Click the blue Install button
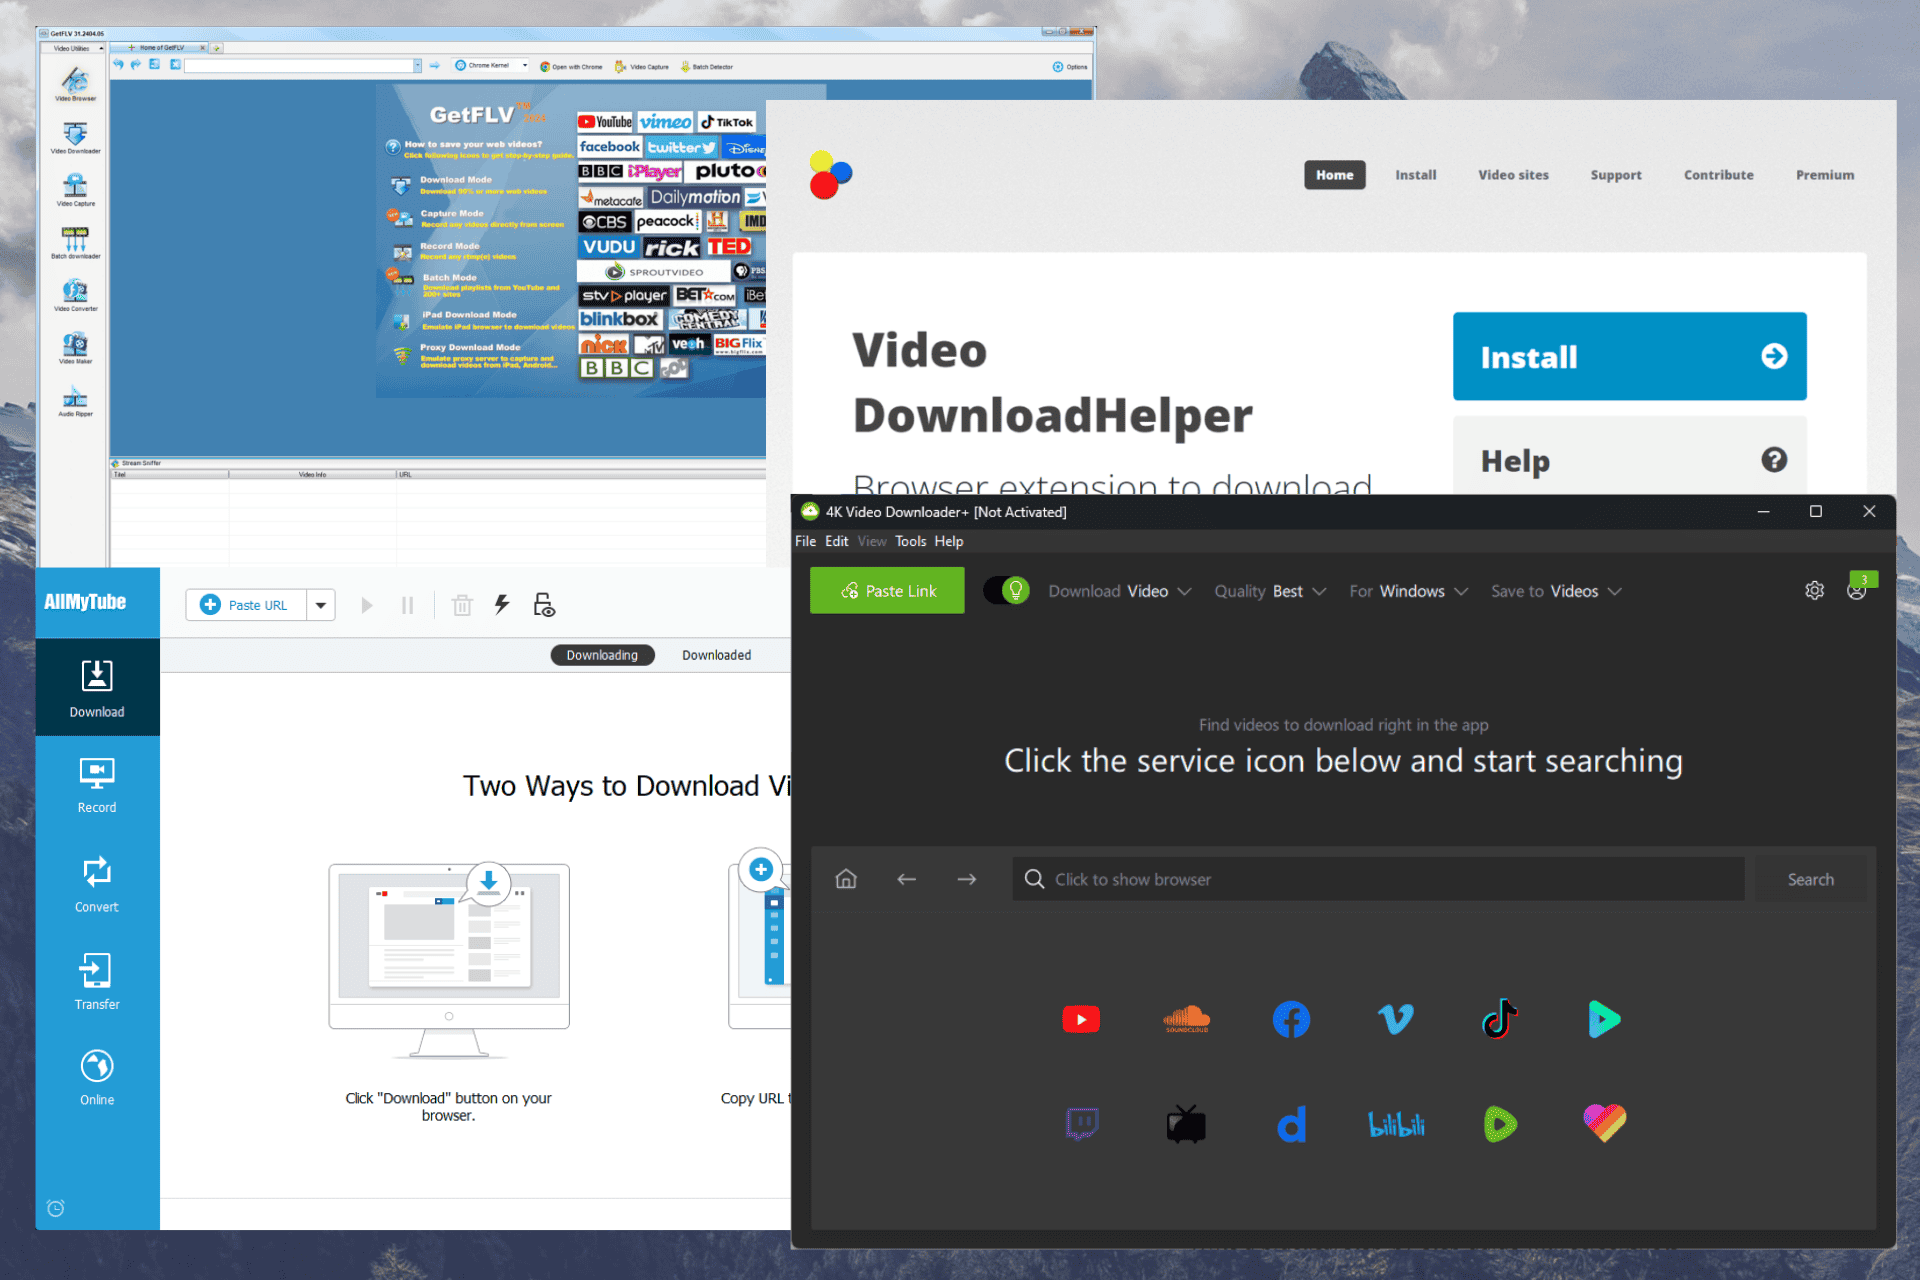This screenshot has width=1920, height=1280. point(1629,357)
